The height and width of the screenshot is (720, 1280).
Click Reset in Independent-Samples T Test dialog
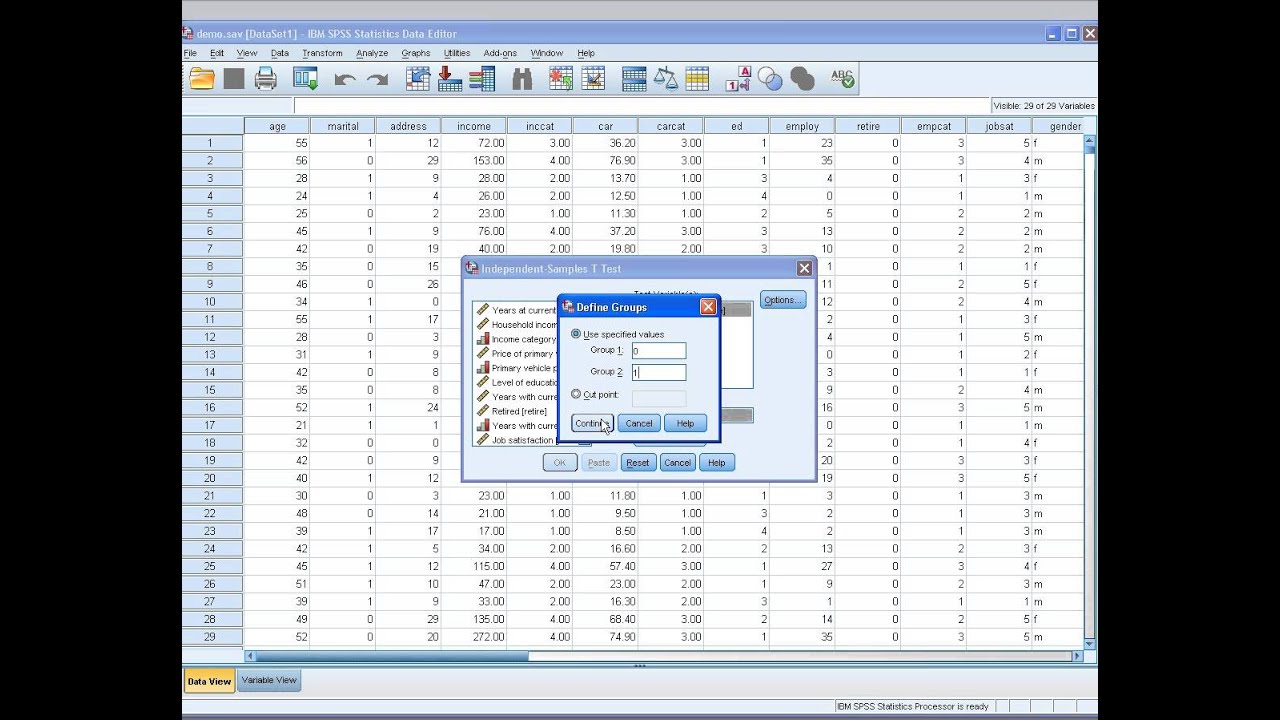point(638,462)
